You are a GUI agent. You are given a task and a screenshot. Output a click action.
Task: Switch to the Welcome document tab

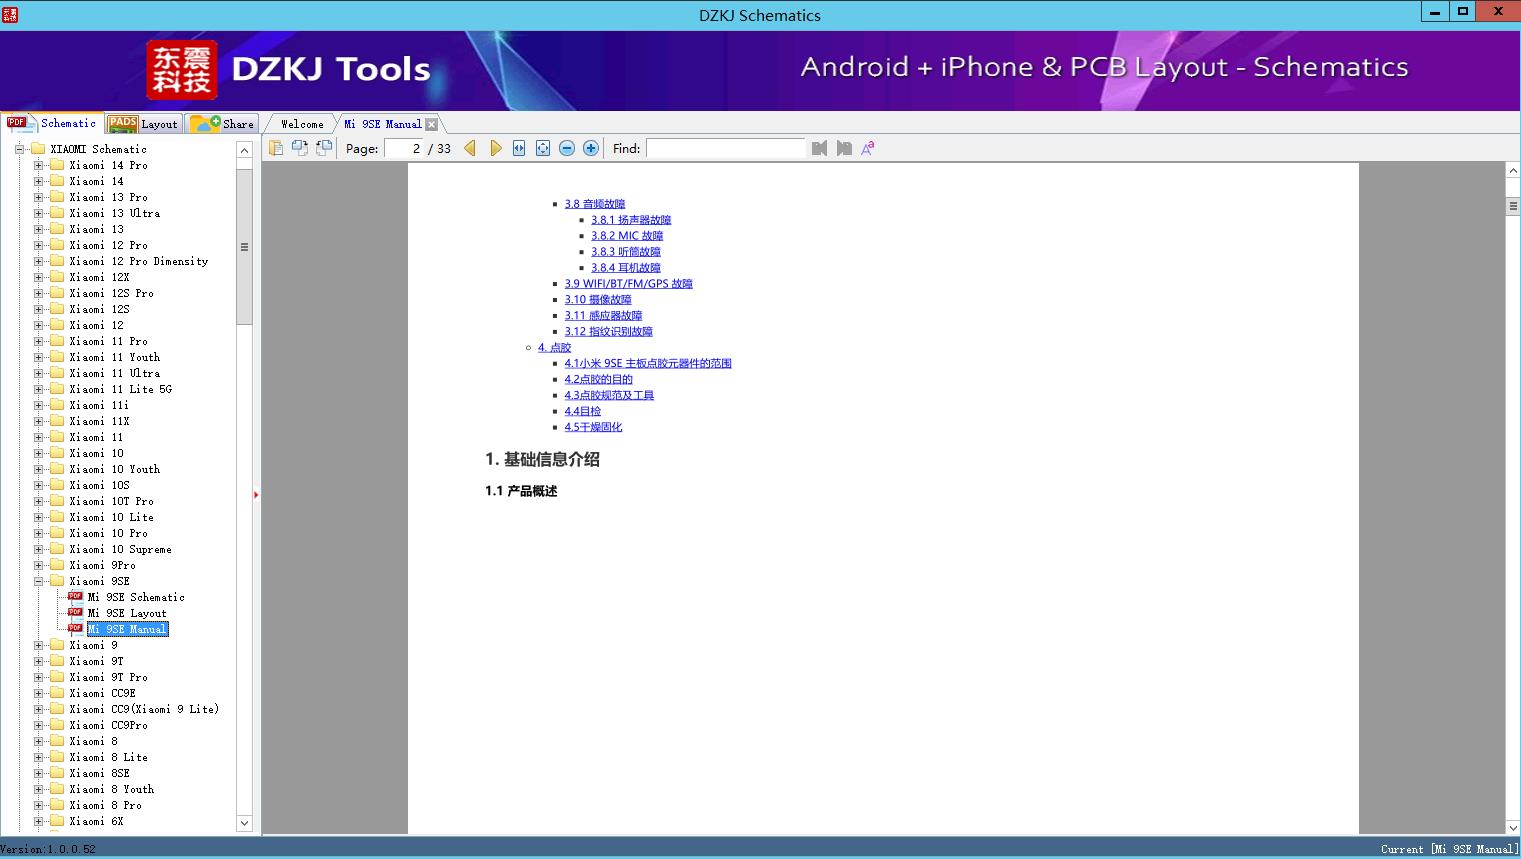(x=302, y=124)
